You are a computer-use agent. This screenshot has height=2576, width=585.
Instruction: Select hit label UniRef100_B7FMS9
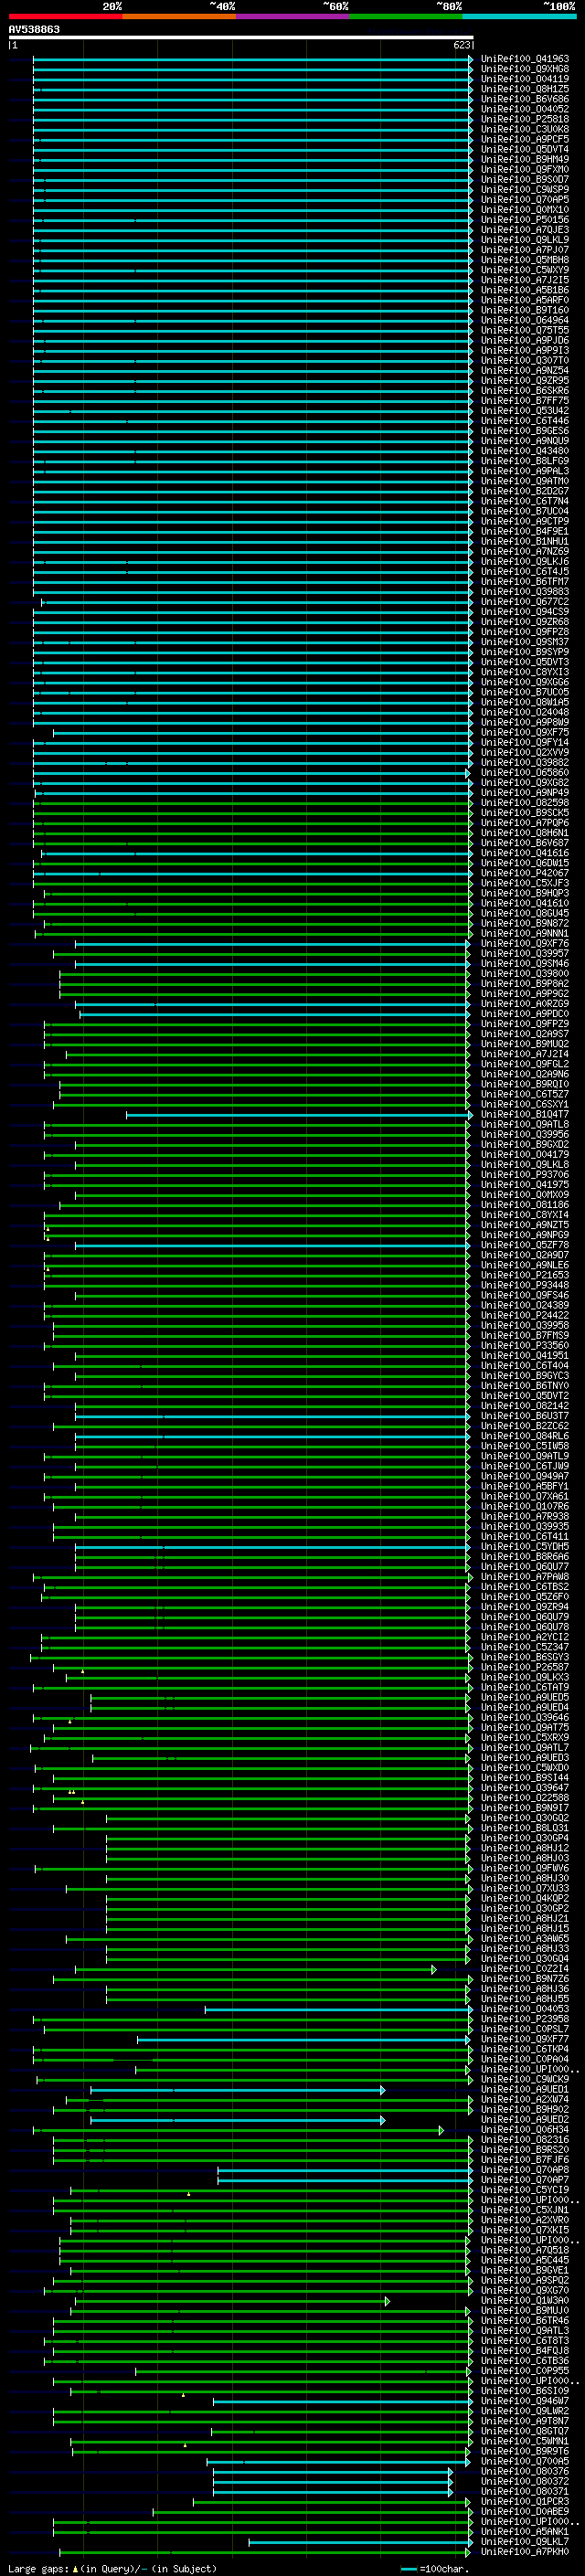525,1335
